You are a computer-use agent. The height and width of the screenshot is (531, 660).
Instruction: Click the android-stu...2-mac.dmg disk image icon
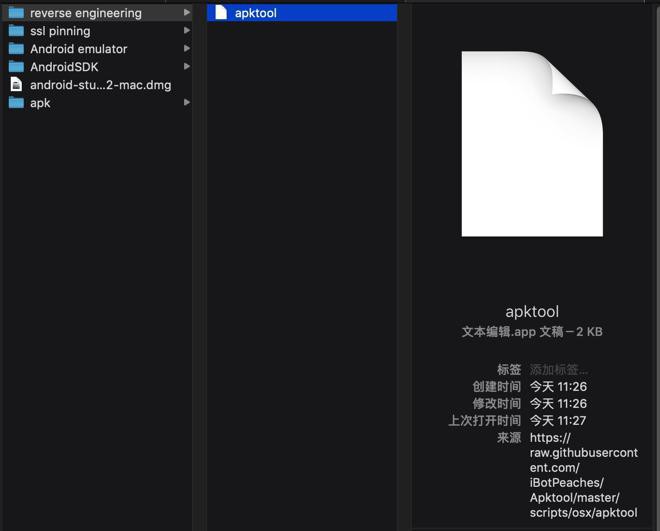tap(16, 85)
